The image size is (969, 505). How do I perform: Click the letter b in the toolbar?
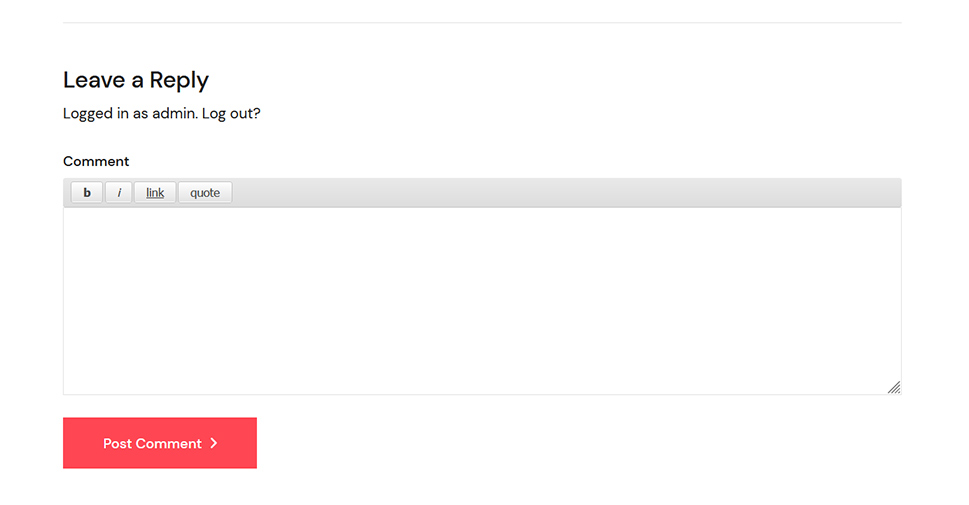(87, 192)
